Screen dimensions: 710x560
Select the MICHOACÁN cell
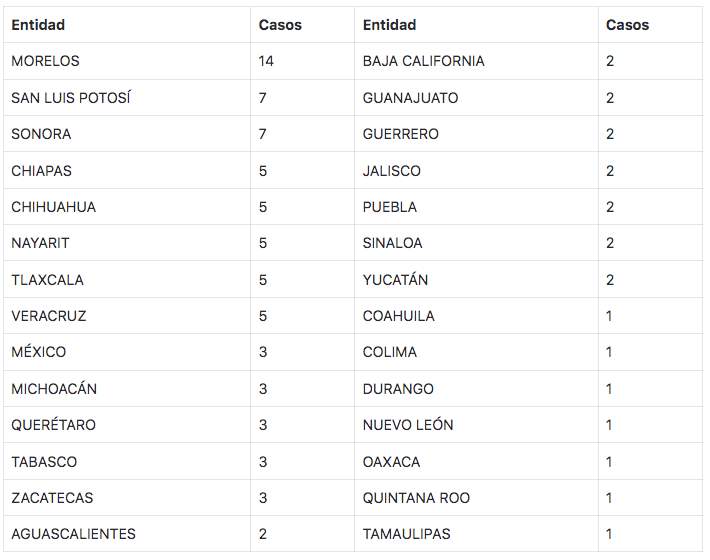(x=55, y=389)
